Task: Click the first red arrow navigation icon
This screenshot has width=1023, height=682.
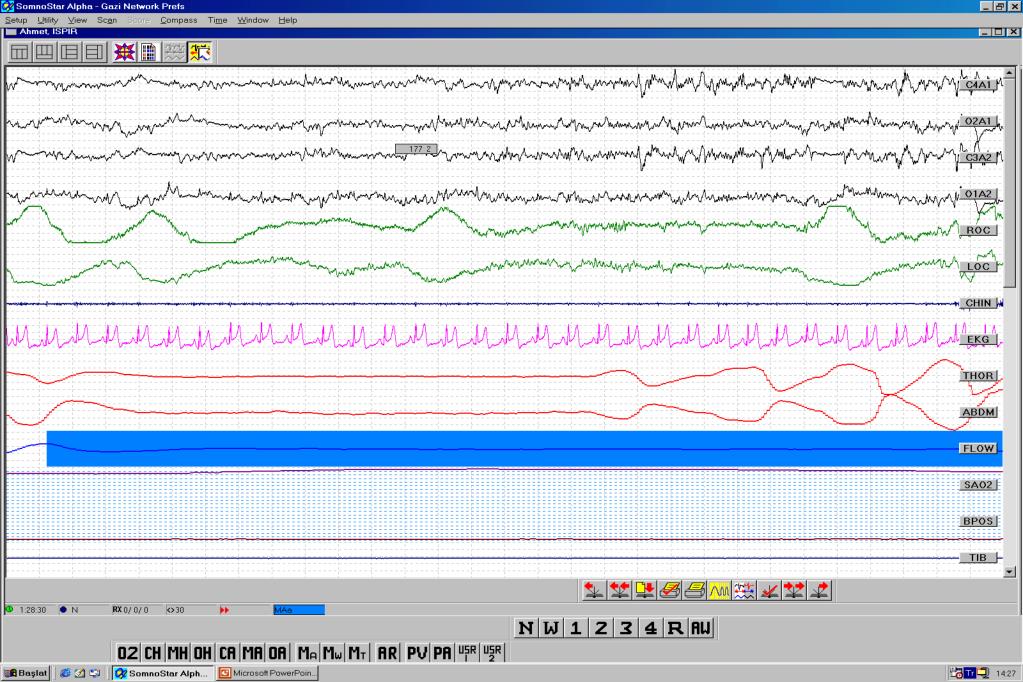Action: point(594,589)
